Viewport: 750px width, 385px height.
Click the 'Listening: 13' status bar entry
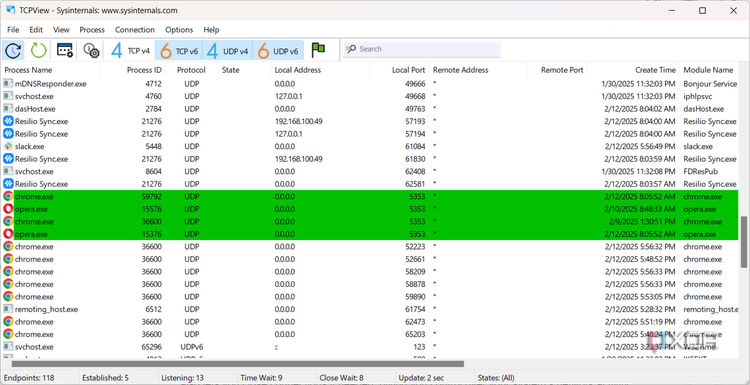182,378
